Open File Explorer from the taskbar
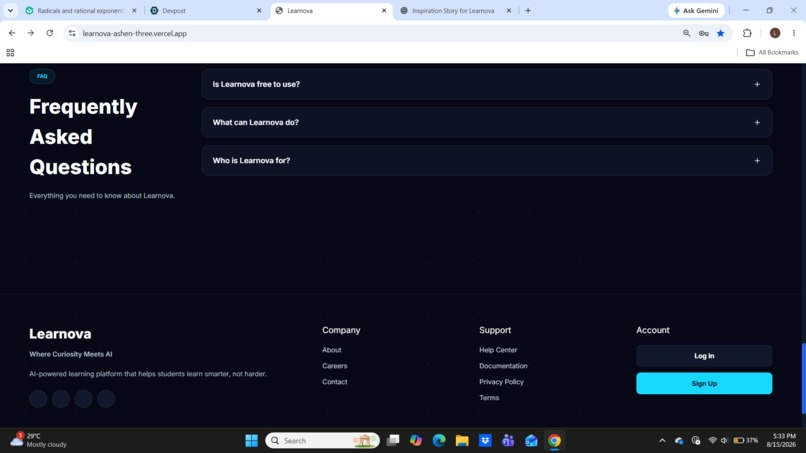806x453 pixels. point(462,441)
